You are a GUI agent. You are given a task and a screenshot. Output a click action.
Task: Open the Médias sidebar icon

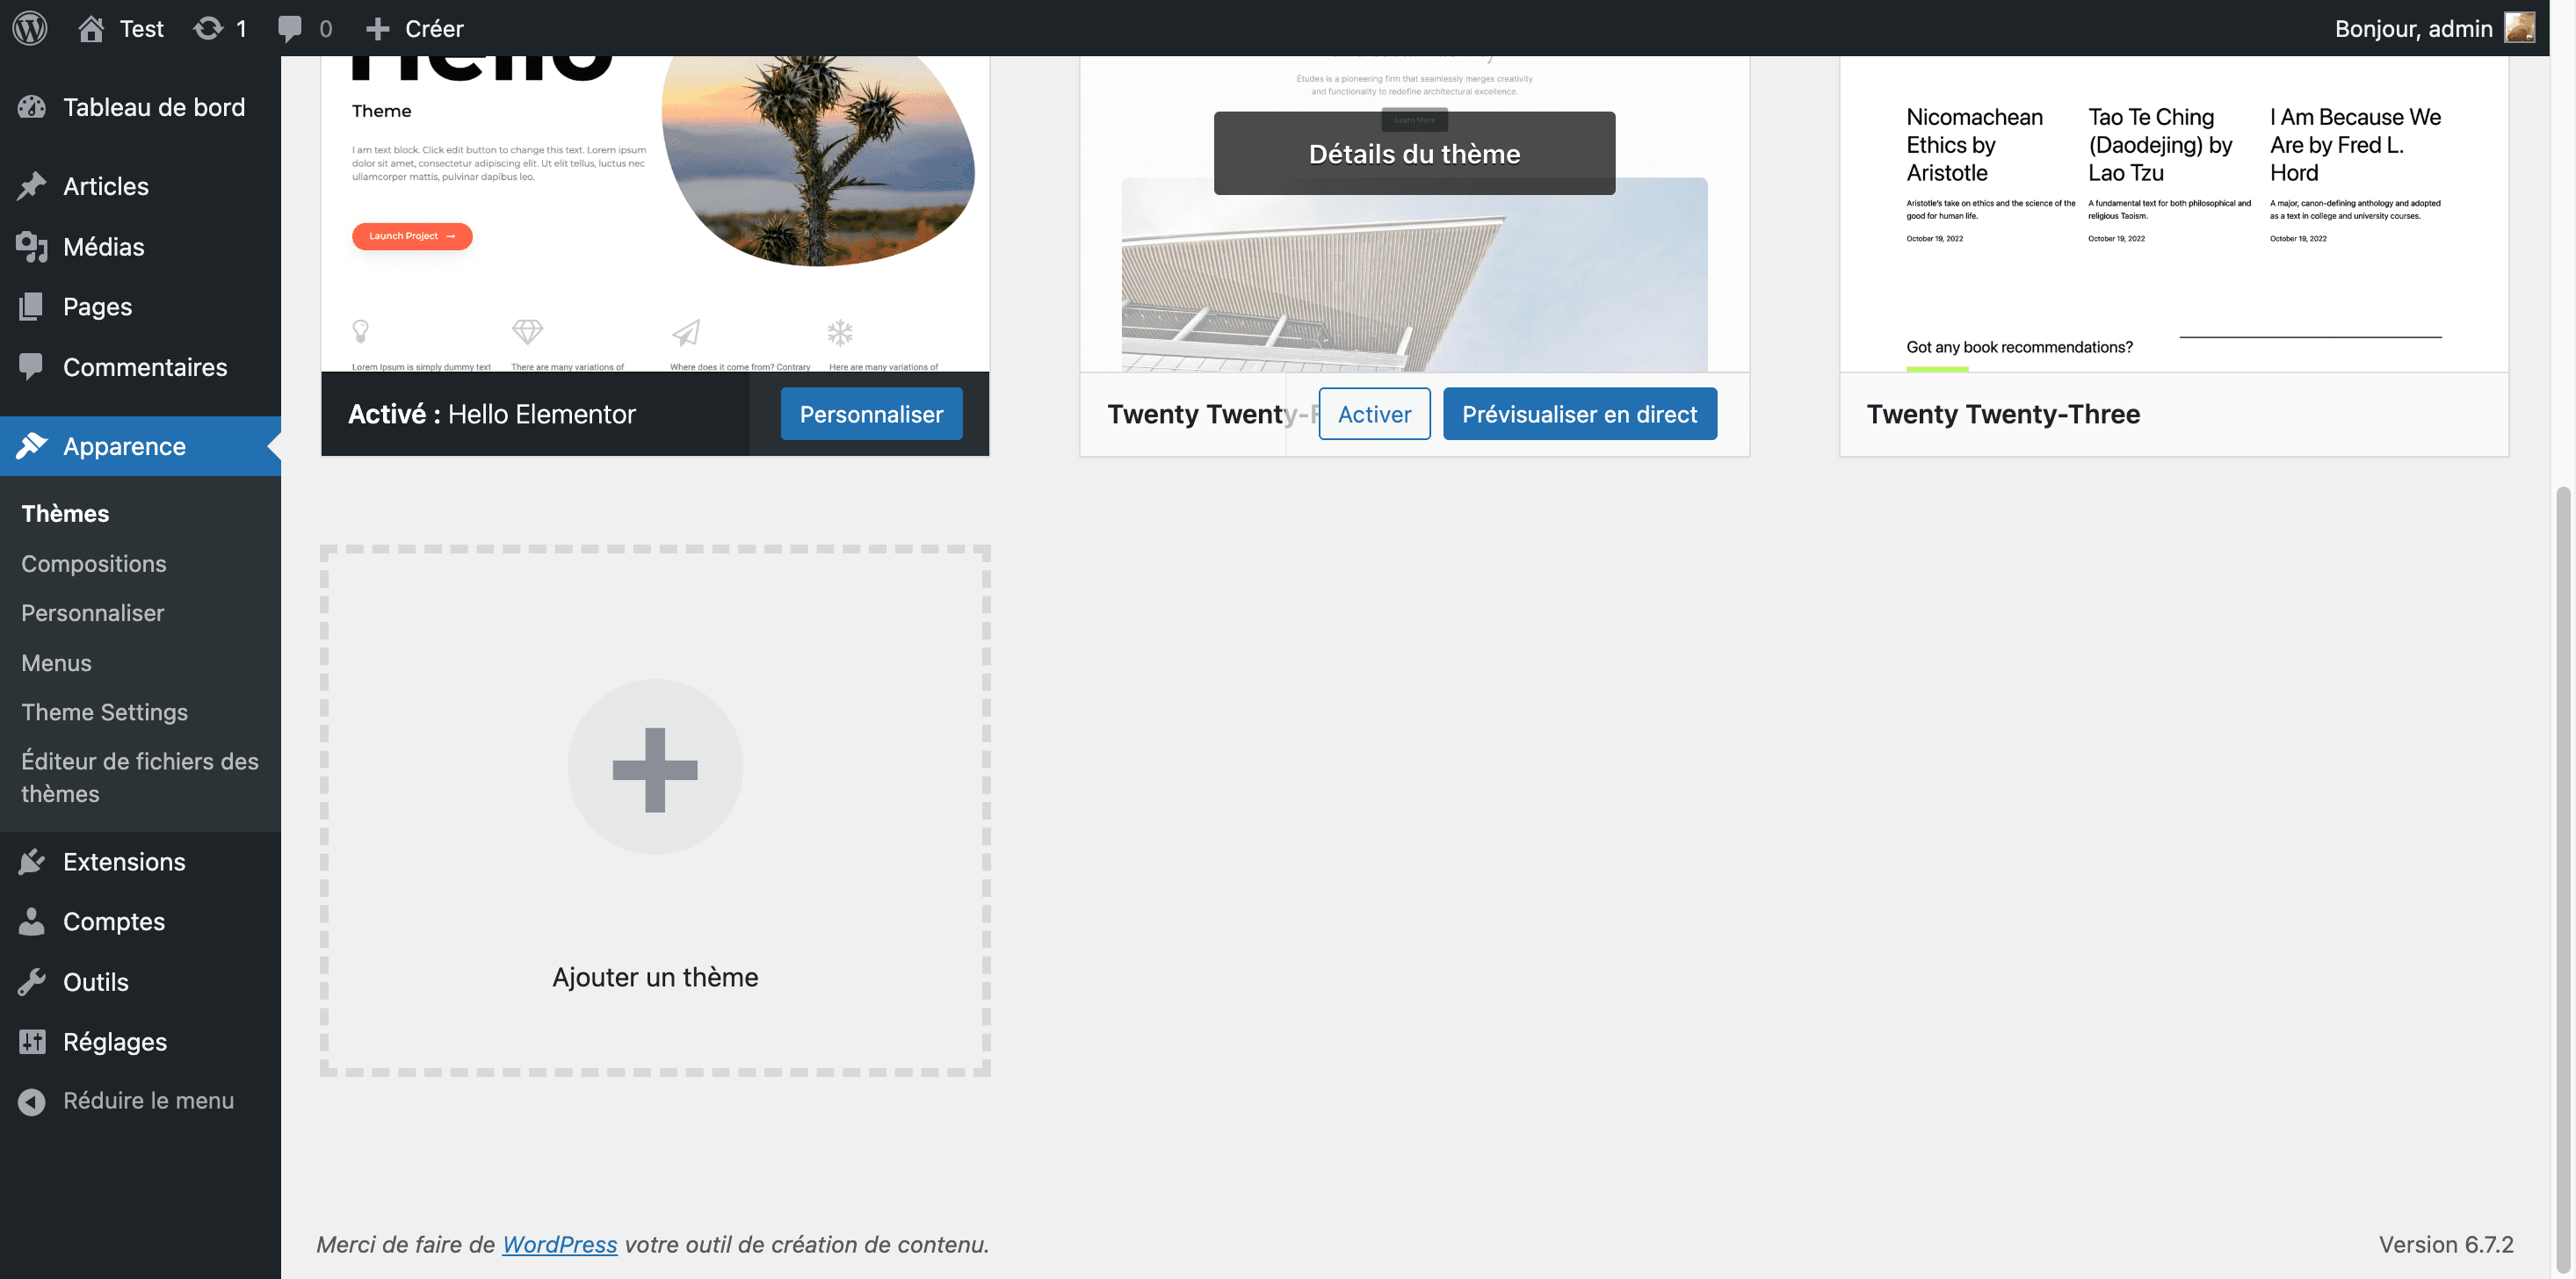tap(32, 246)
